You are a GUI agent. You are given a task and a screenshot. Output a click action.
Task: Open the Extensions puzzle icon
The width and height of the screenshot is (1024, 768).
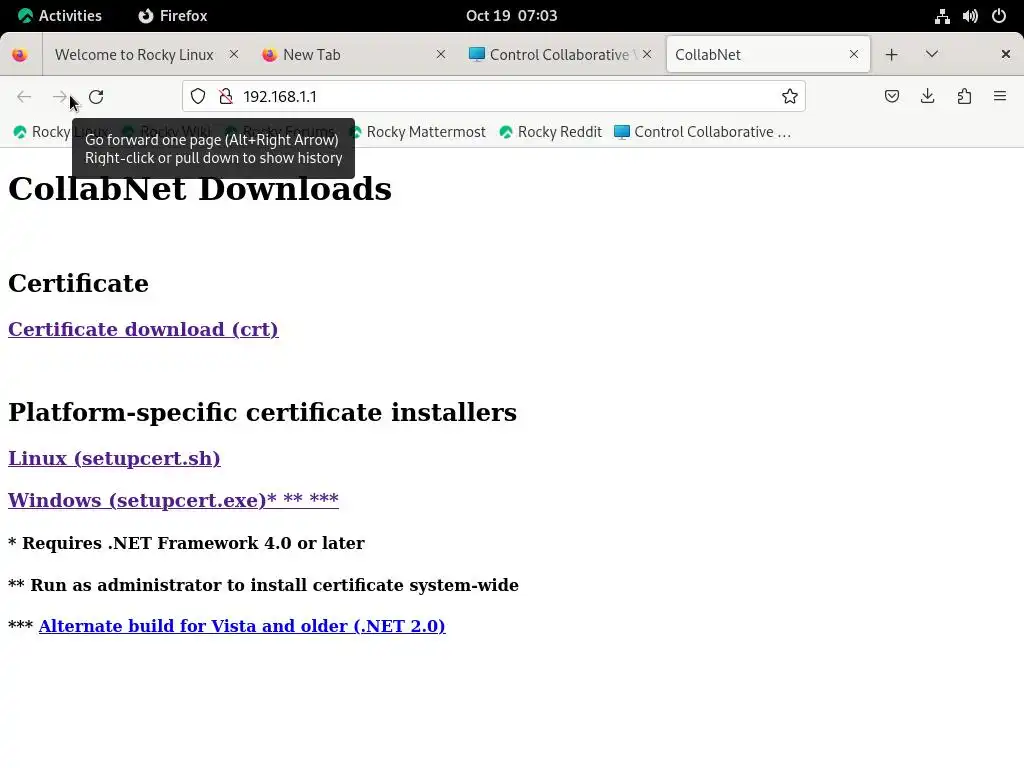pyautogui.click(x=964, y=97)
